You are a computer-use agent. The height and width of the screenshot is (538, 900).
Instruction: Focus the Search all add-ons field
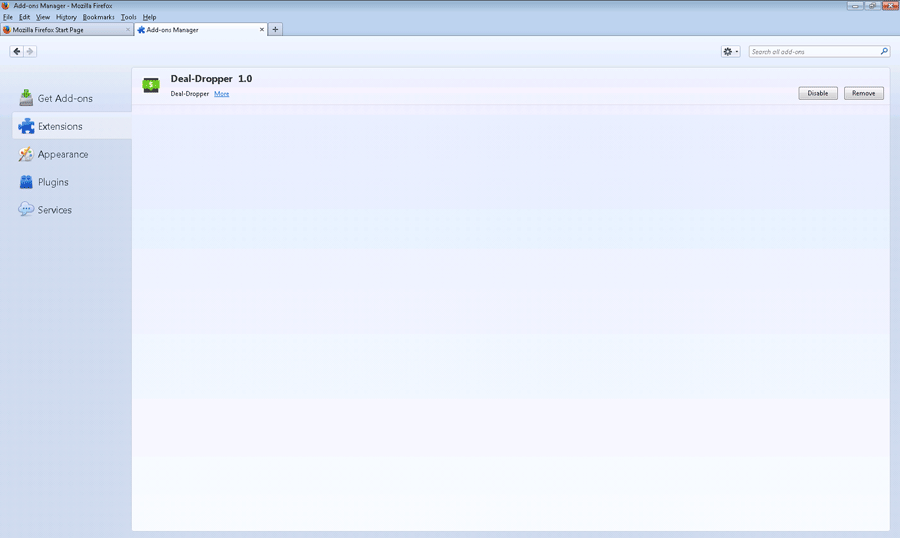point(812,51)
